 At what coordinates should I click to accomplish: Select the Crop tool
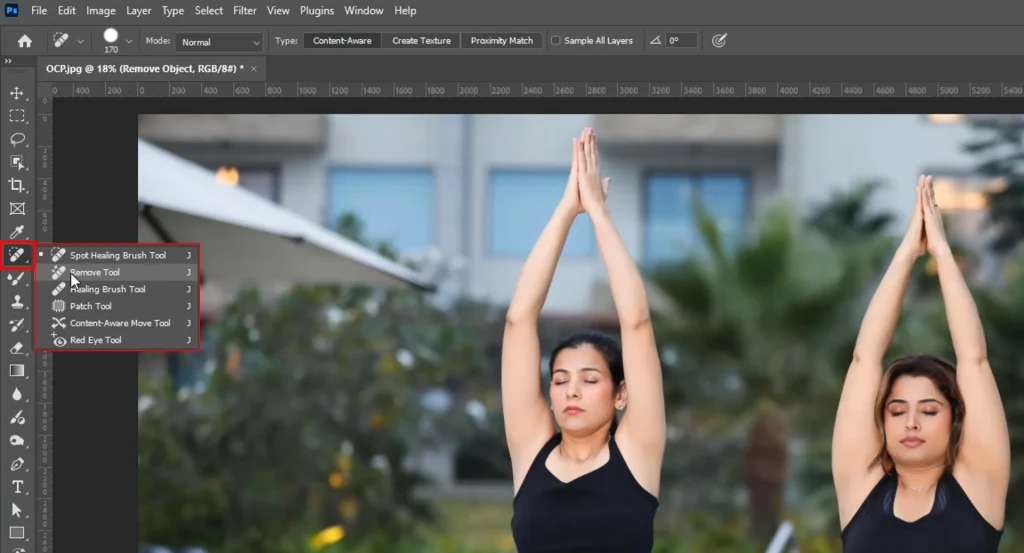pos(17,185)
